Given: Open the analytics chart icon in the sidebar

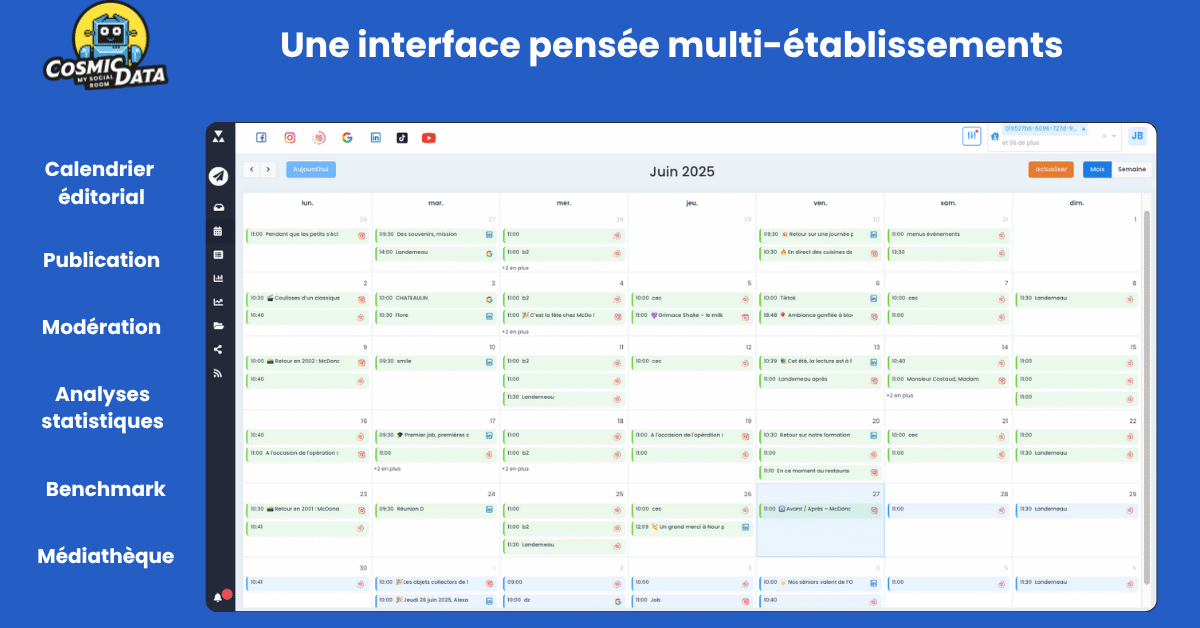Looking at the screenshot, I should click(218, 276).
